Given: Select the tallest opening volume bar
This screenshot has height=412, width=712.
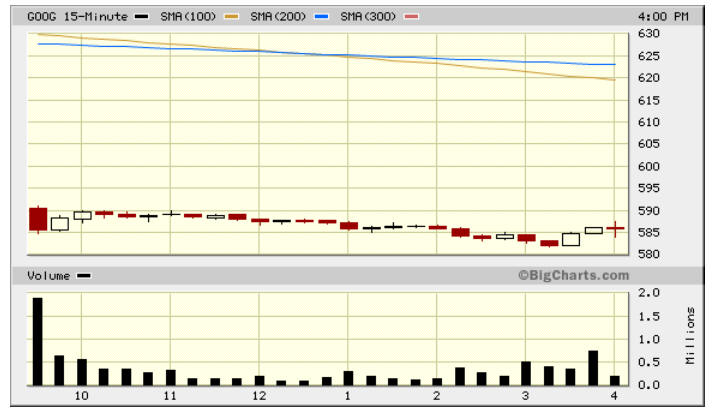Looking at the screenshot, I should [x=38, y=342].
